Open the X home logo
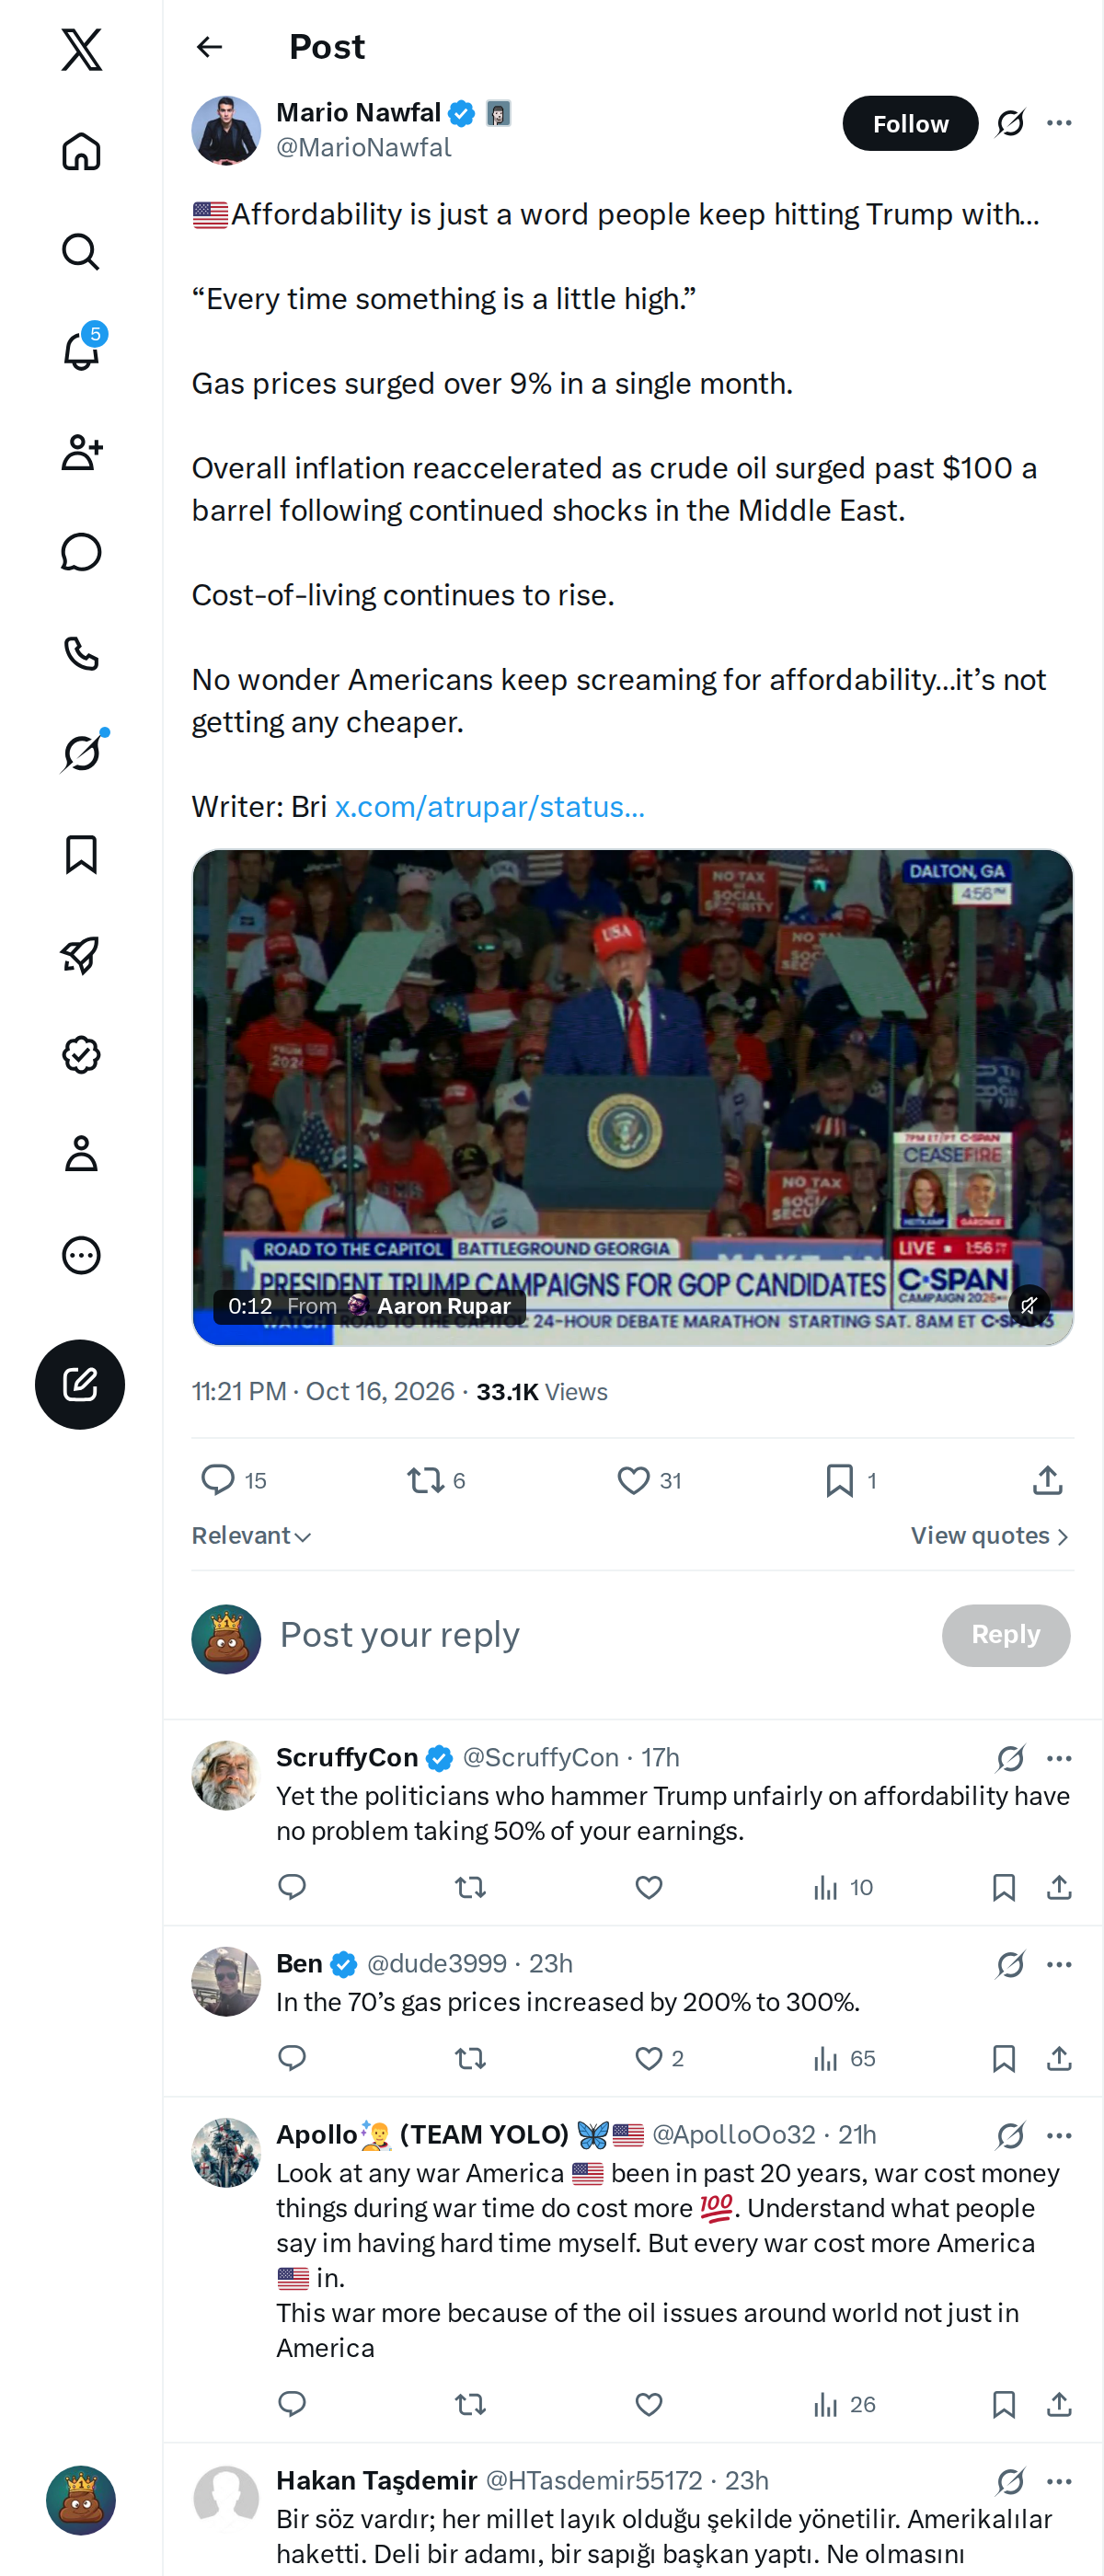The height and width of the screenshot is (2576, 1104). 81,49
